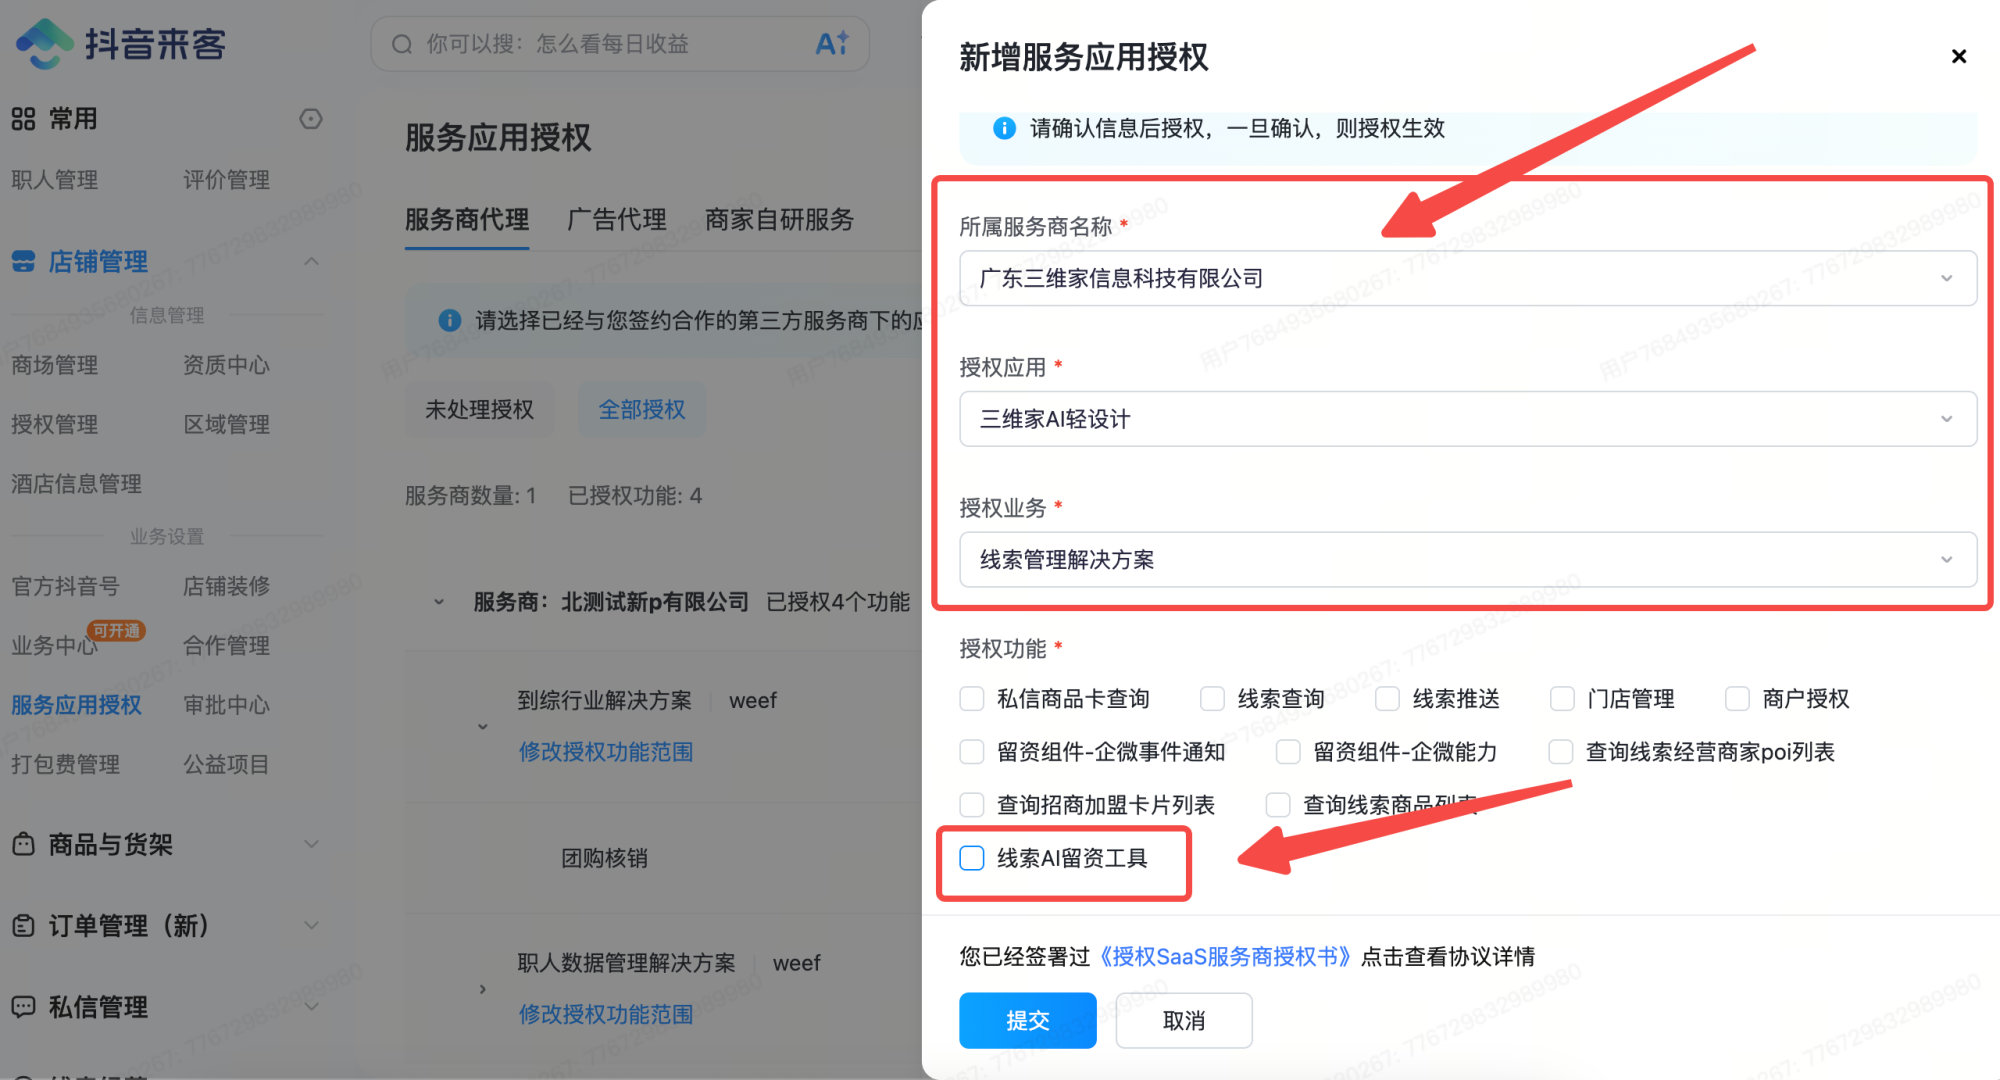The image size is (2000, 1080).
Task: Open 酒店信息管理 in the sidebar
Action: point(76,484)
